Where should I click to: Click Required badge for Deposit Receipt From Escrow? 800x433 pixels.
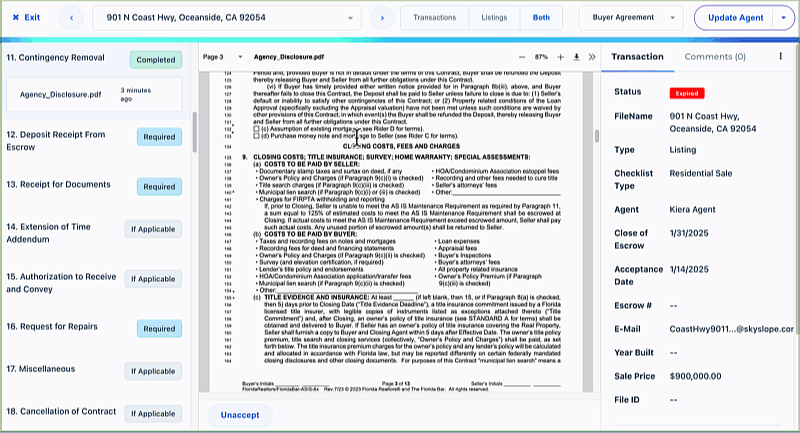[159, 137]
